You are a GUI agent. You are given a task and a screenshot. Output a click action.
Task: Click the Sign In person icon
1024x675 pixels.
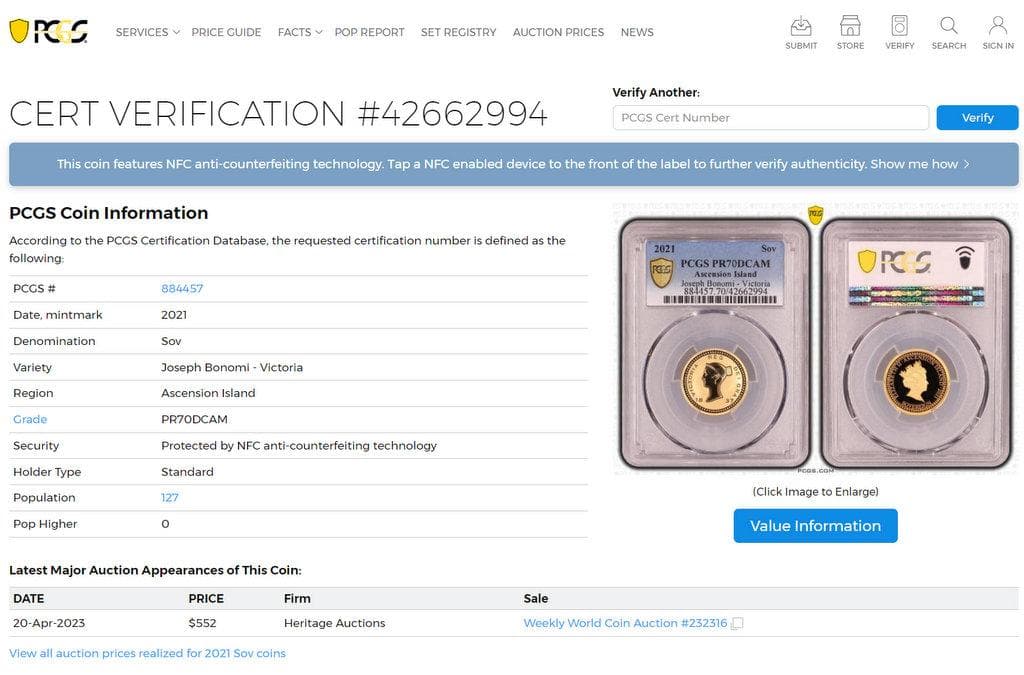tap(997, 32)
